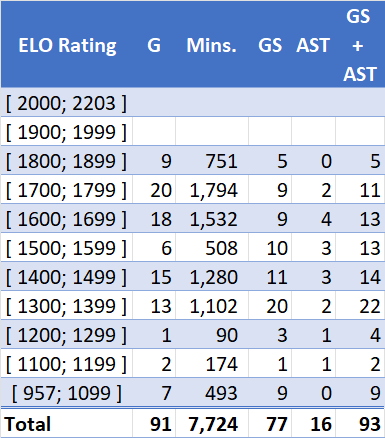The height and width of the screenshot is (438, 385).
Task: Select the [ 2000; 2203 ] row label
Action: (67, 103)
